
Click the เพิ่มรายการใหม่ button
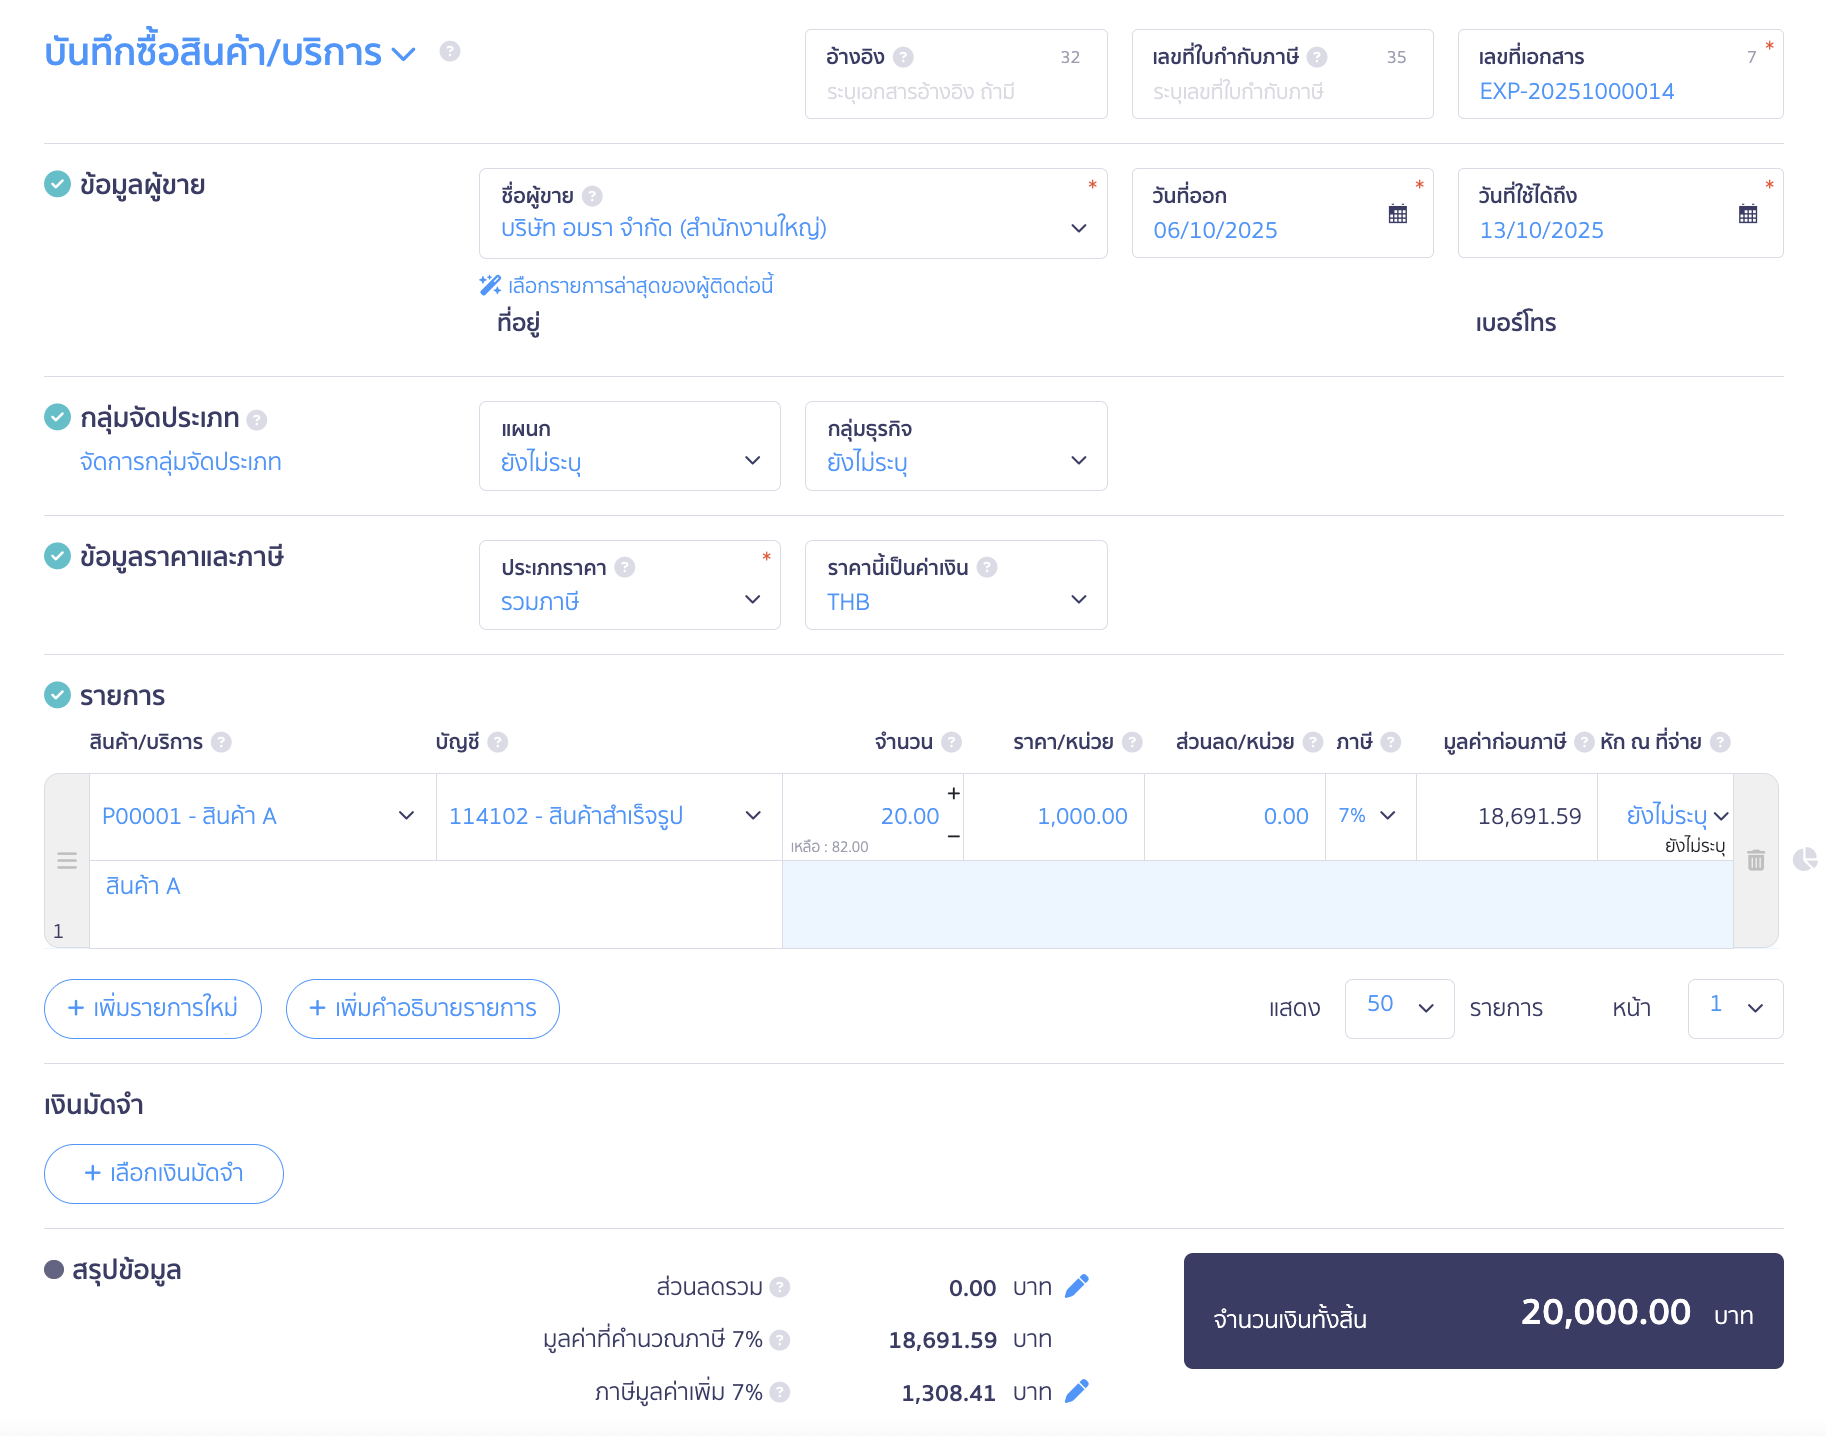pyautogui.click(x=152, y=1008)
